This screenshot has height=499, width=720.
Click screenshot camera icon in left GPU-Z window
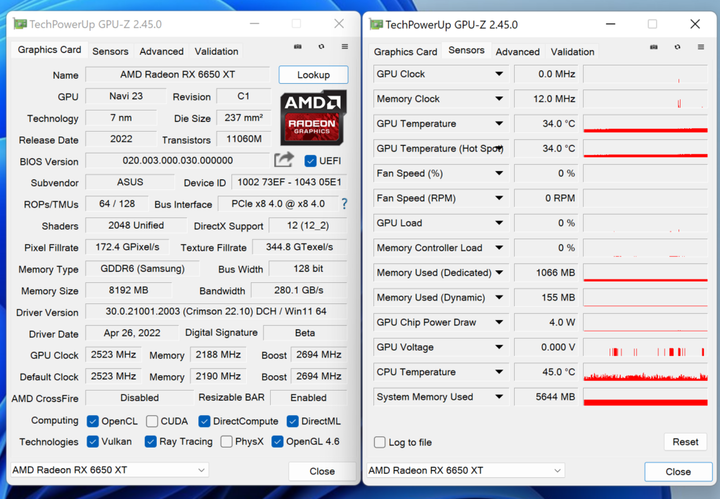[x=298, y=46]
